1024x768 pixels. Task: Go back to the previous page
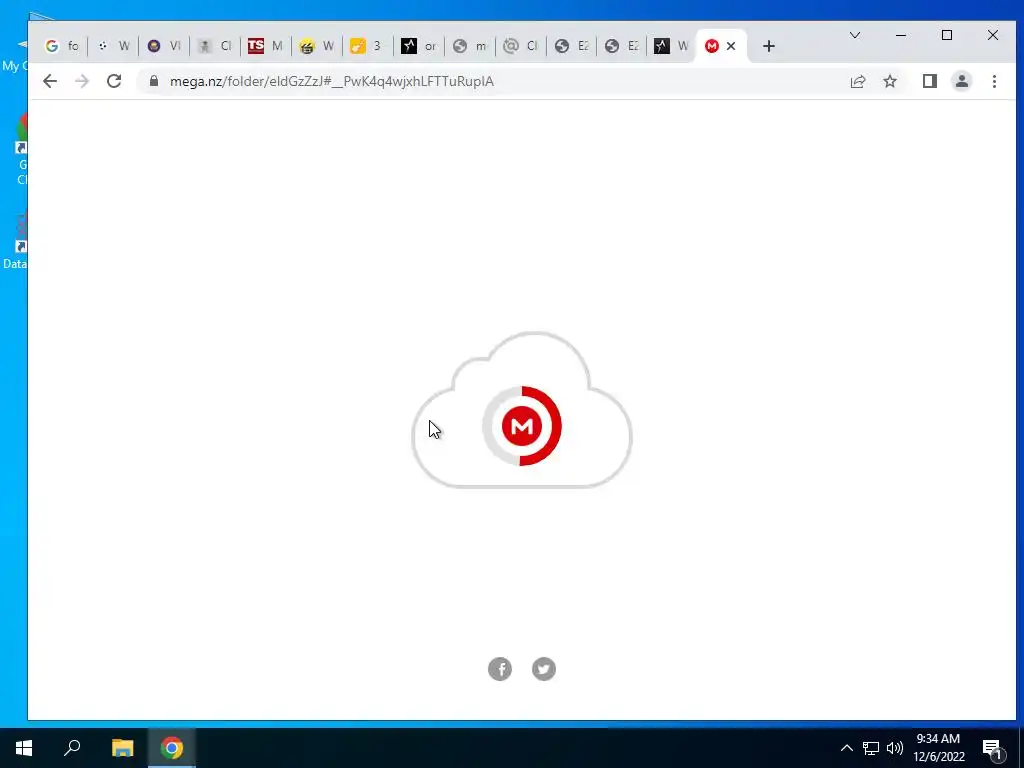click(x=50, y=81)
